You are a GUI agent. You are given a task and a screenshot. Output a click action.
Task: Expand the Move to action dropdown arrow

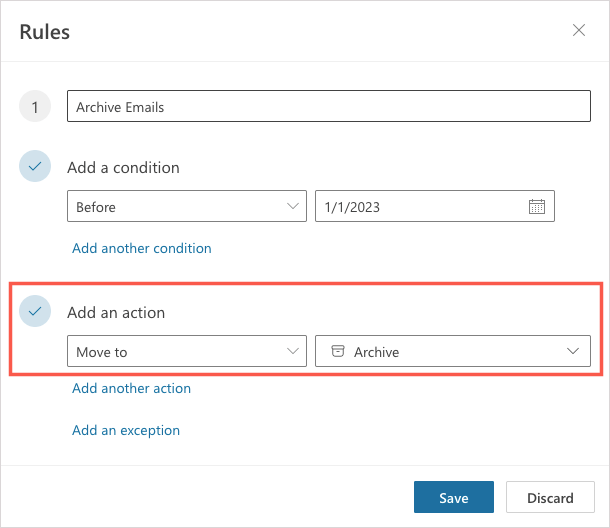tap(293, 351)
